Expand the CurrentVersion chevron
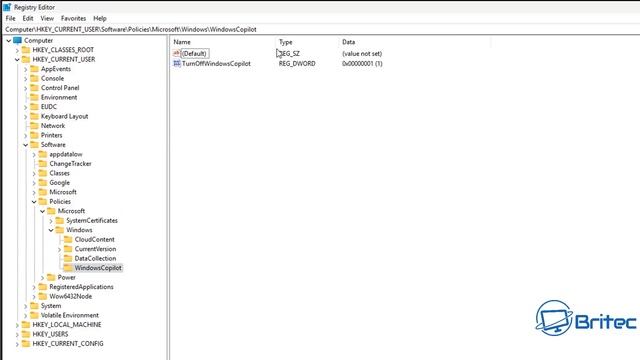This screenshot has height=360, width=640. tap(60, 249)
